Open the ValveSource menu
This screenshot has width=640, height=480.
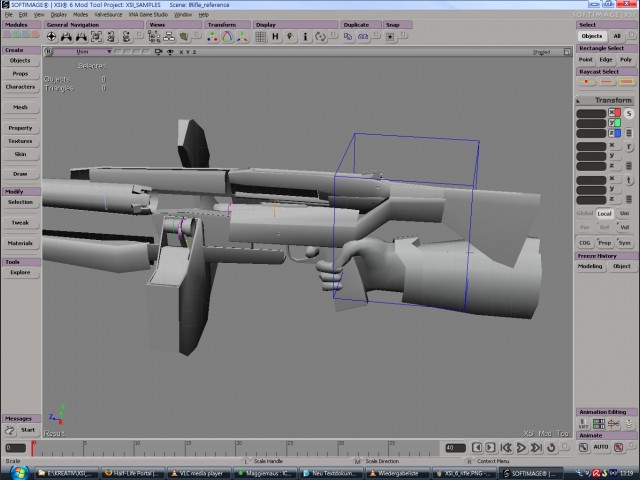tap(108, 15)
